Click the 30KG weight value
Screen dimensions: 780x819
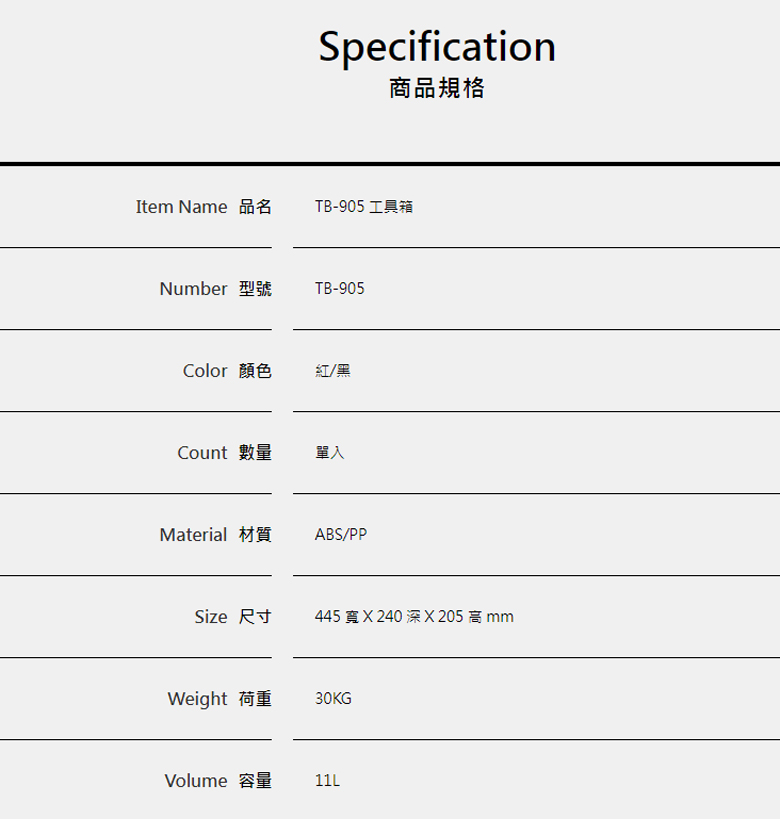click(333, 699)
